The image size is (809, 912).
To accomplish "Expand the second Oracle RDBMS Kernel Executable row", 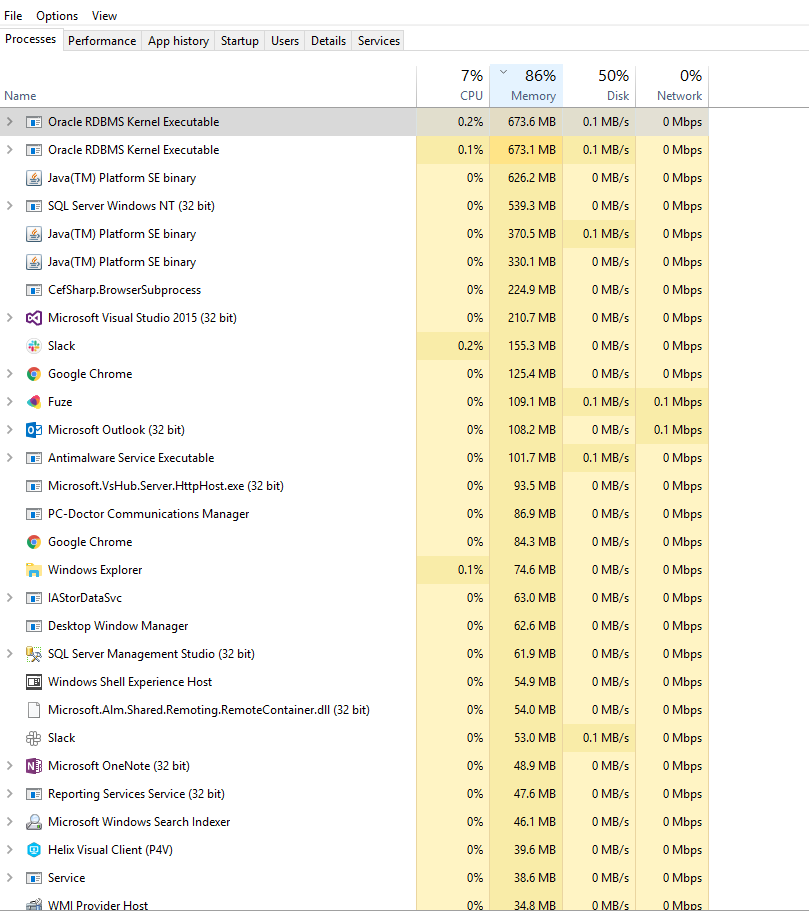I will coord(9,149).
